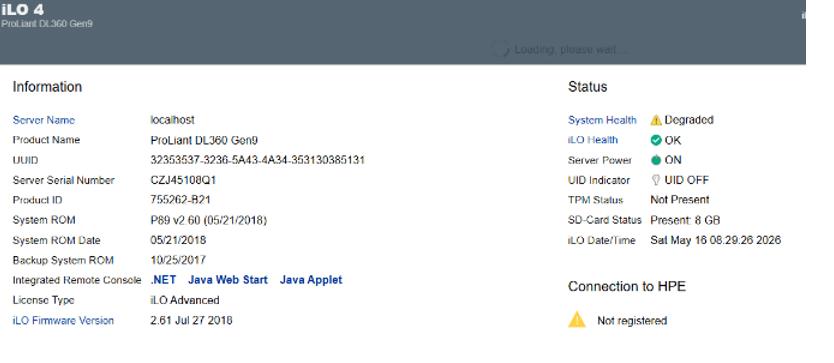Click the Server Power ON text
Image resolution: width=834 pixels, height=363 pixels.
(673, 160)
